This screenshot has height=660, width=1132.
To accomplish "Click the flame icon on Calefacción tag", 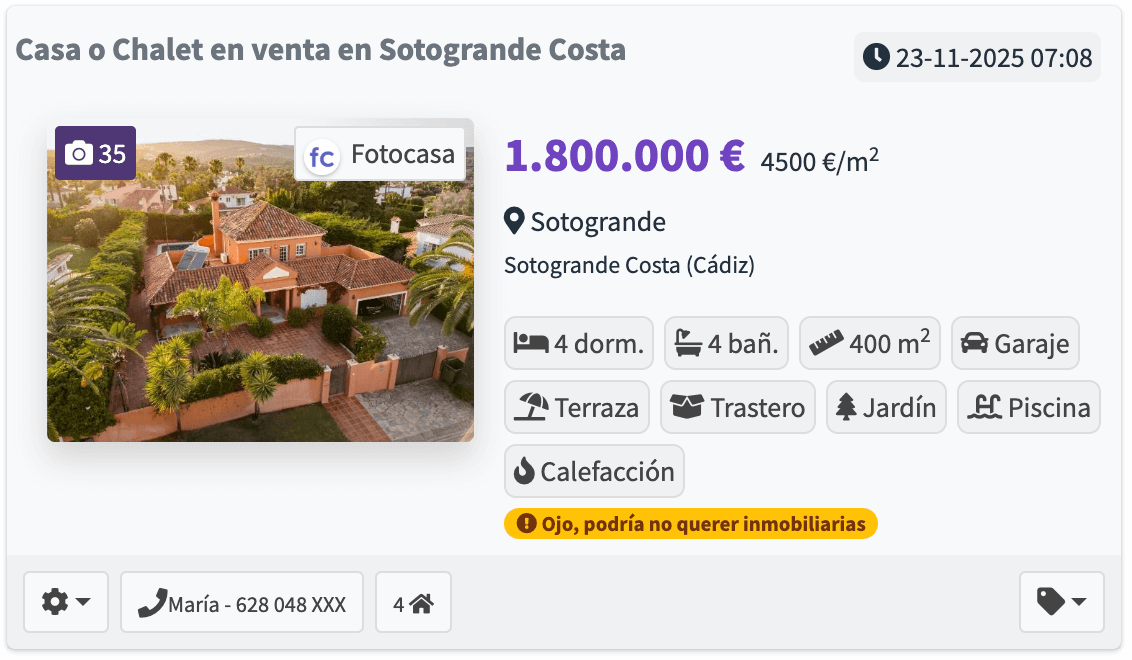I will 524,471.
